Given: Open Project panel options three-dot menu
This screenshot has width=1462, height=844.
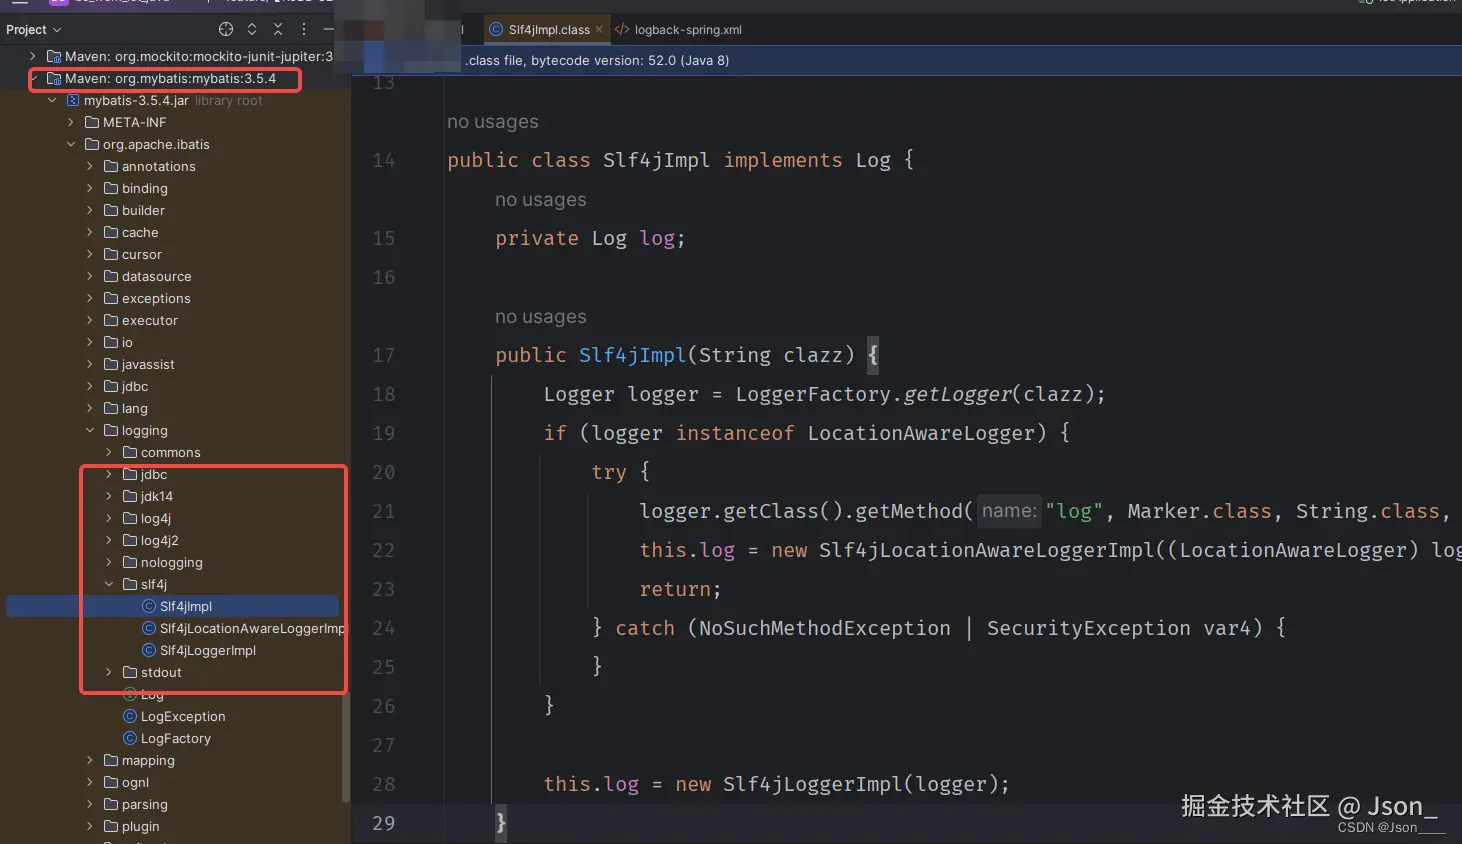Looking at the screenshot, I should click(304, 29).
